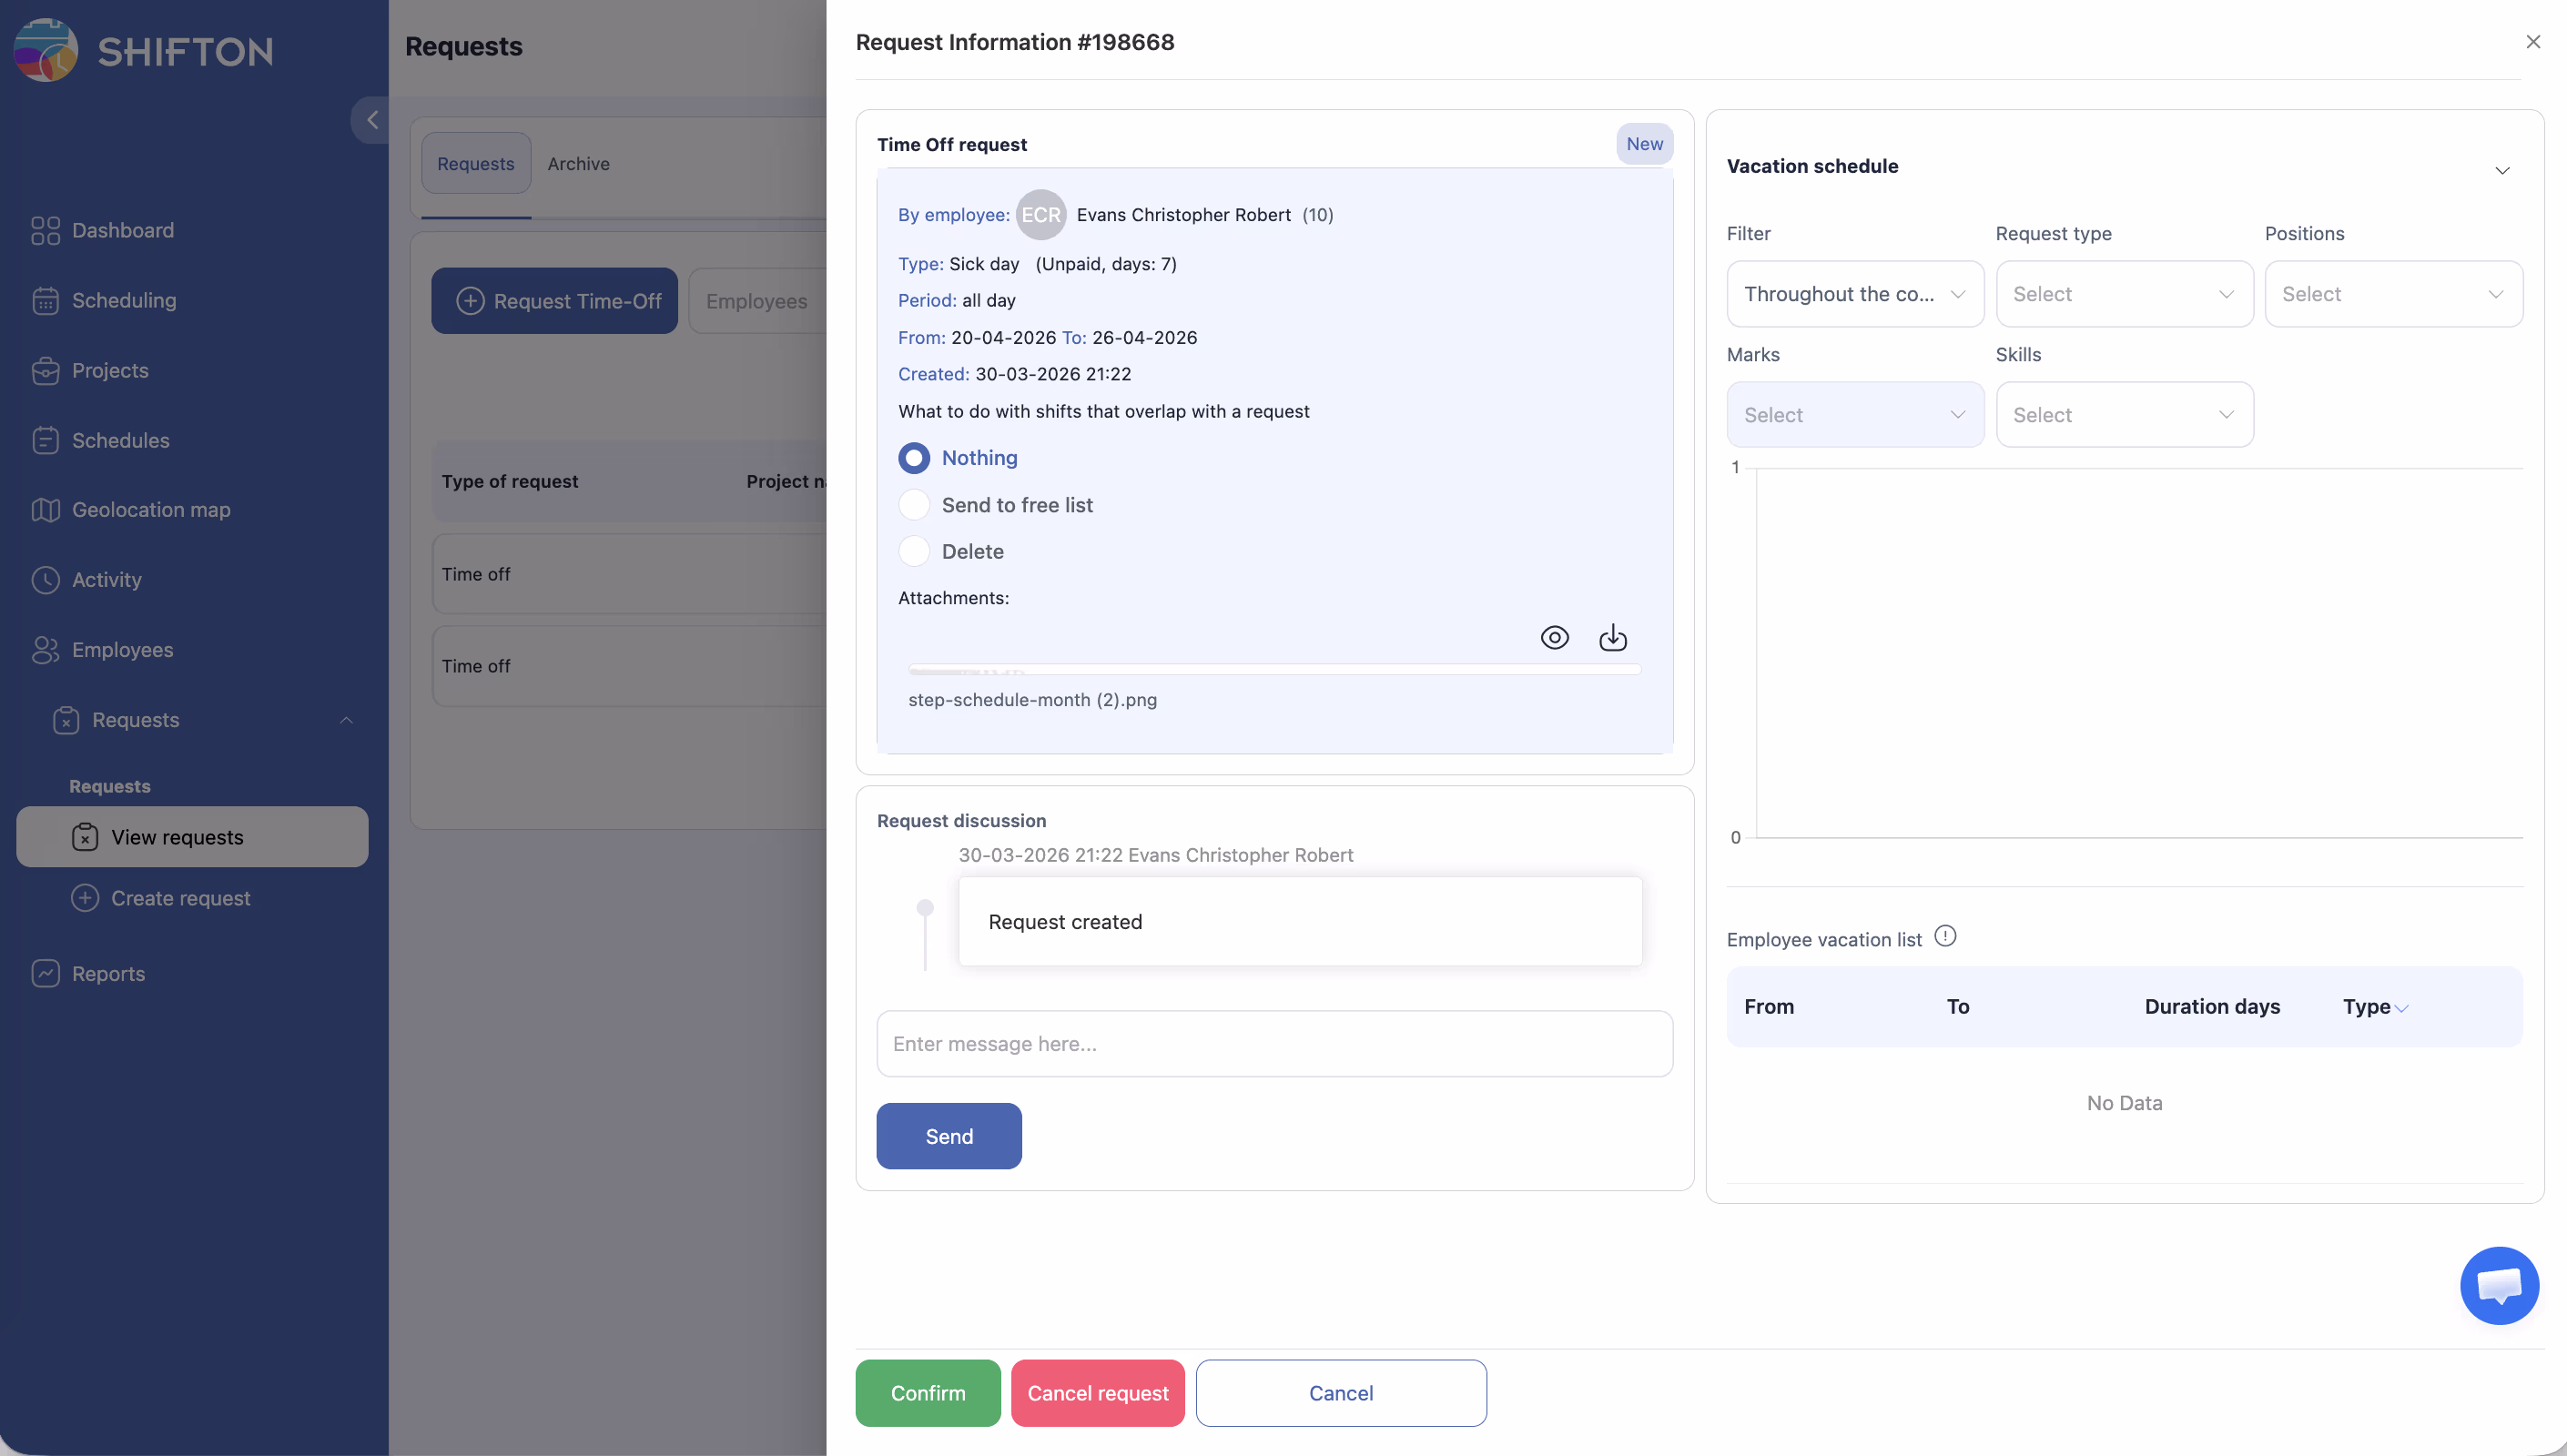Open the Request type dropdown
This screenshot has height=1456, width=2567.
pyautogui.click(x=2123, y=294)
